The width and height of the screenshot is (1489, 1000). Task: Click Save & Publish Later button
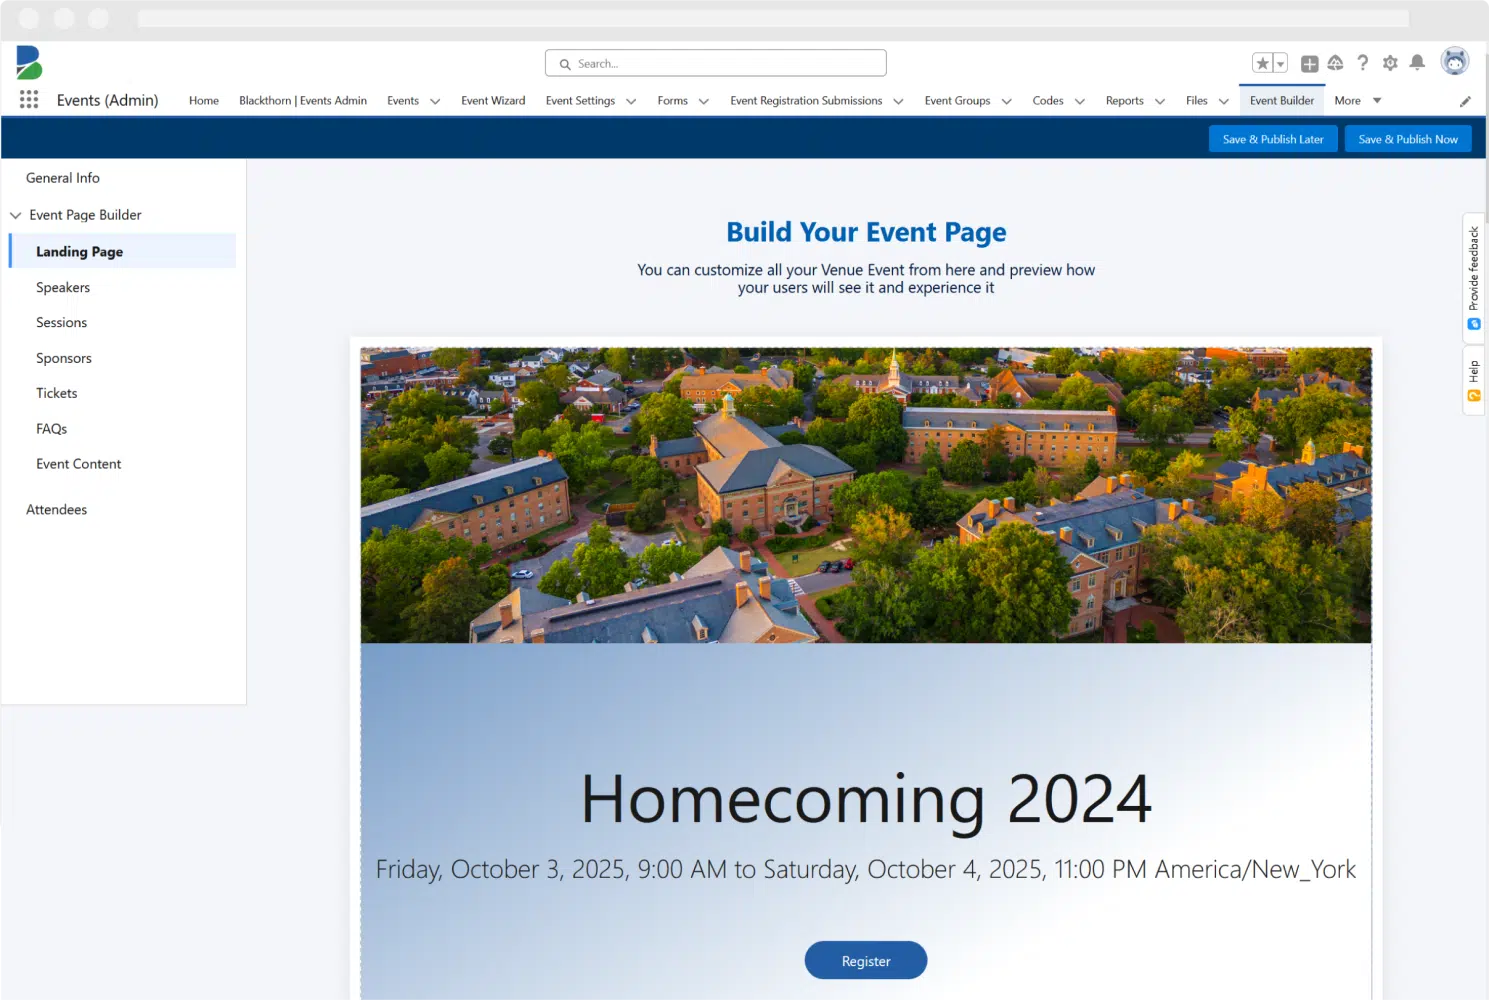coord(1273,139)
